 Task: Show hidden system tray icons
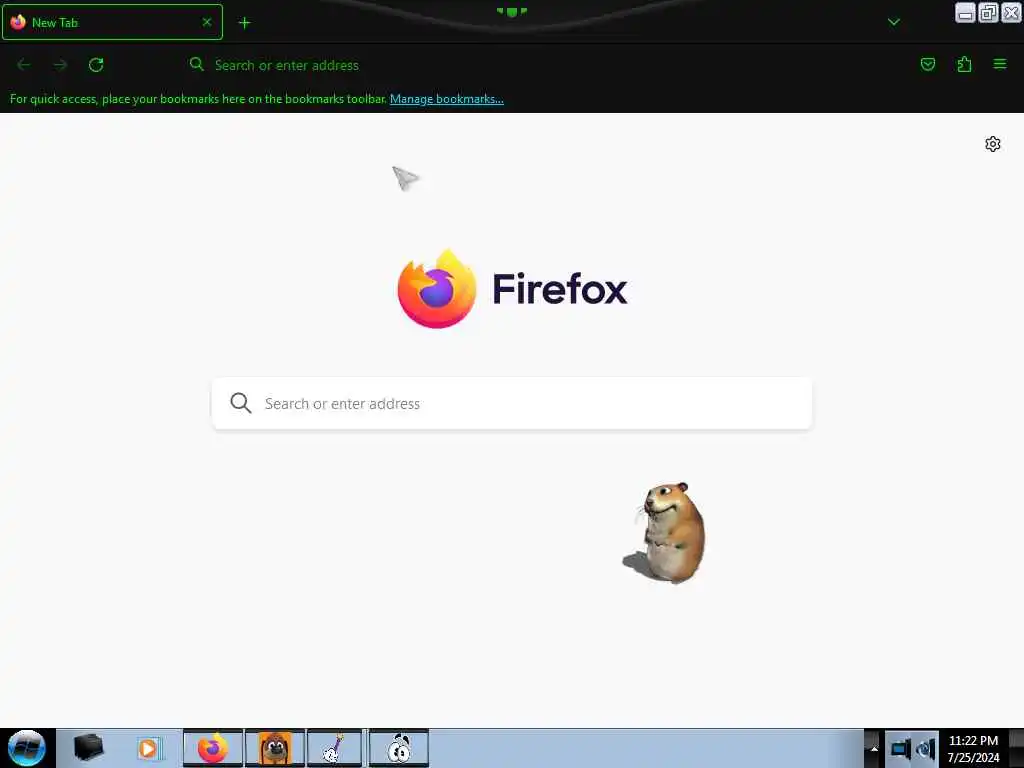pyautogui.click(x=874, y=748)
